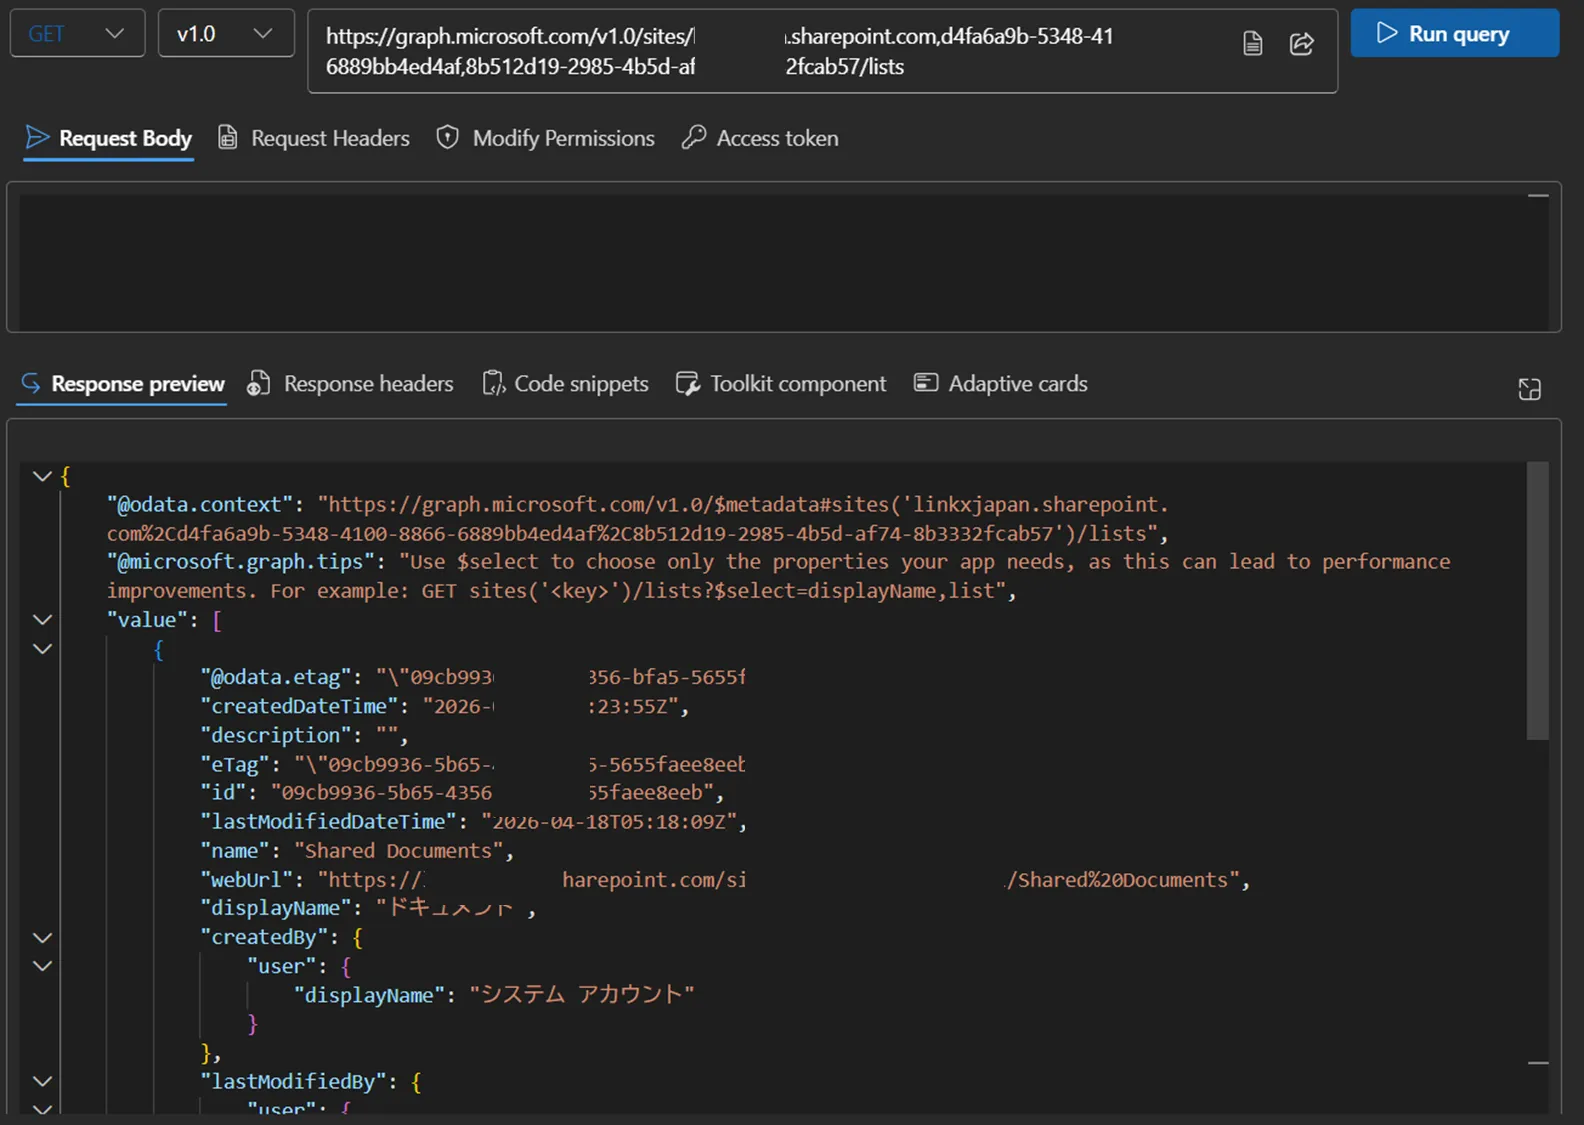The height and width of the screenshot is (1125, 1584).
Task: Click the "createdDateTime" property line
Action: (445, 707)
